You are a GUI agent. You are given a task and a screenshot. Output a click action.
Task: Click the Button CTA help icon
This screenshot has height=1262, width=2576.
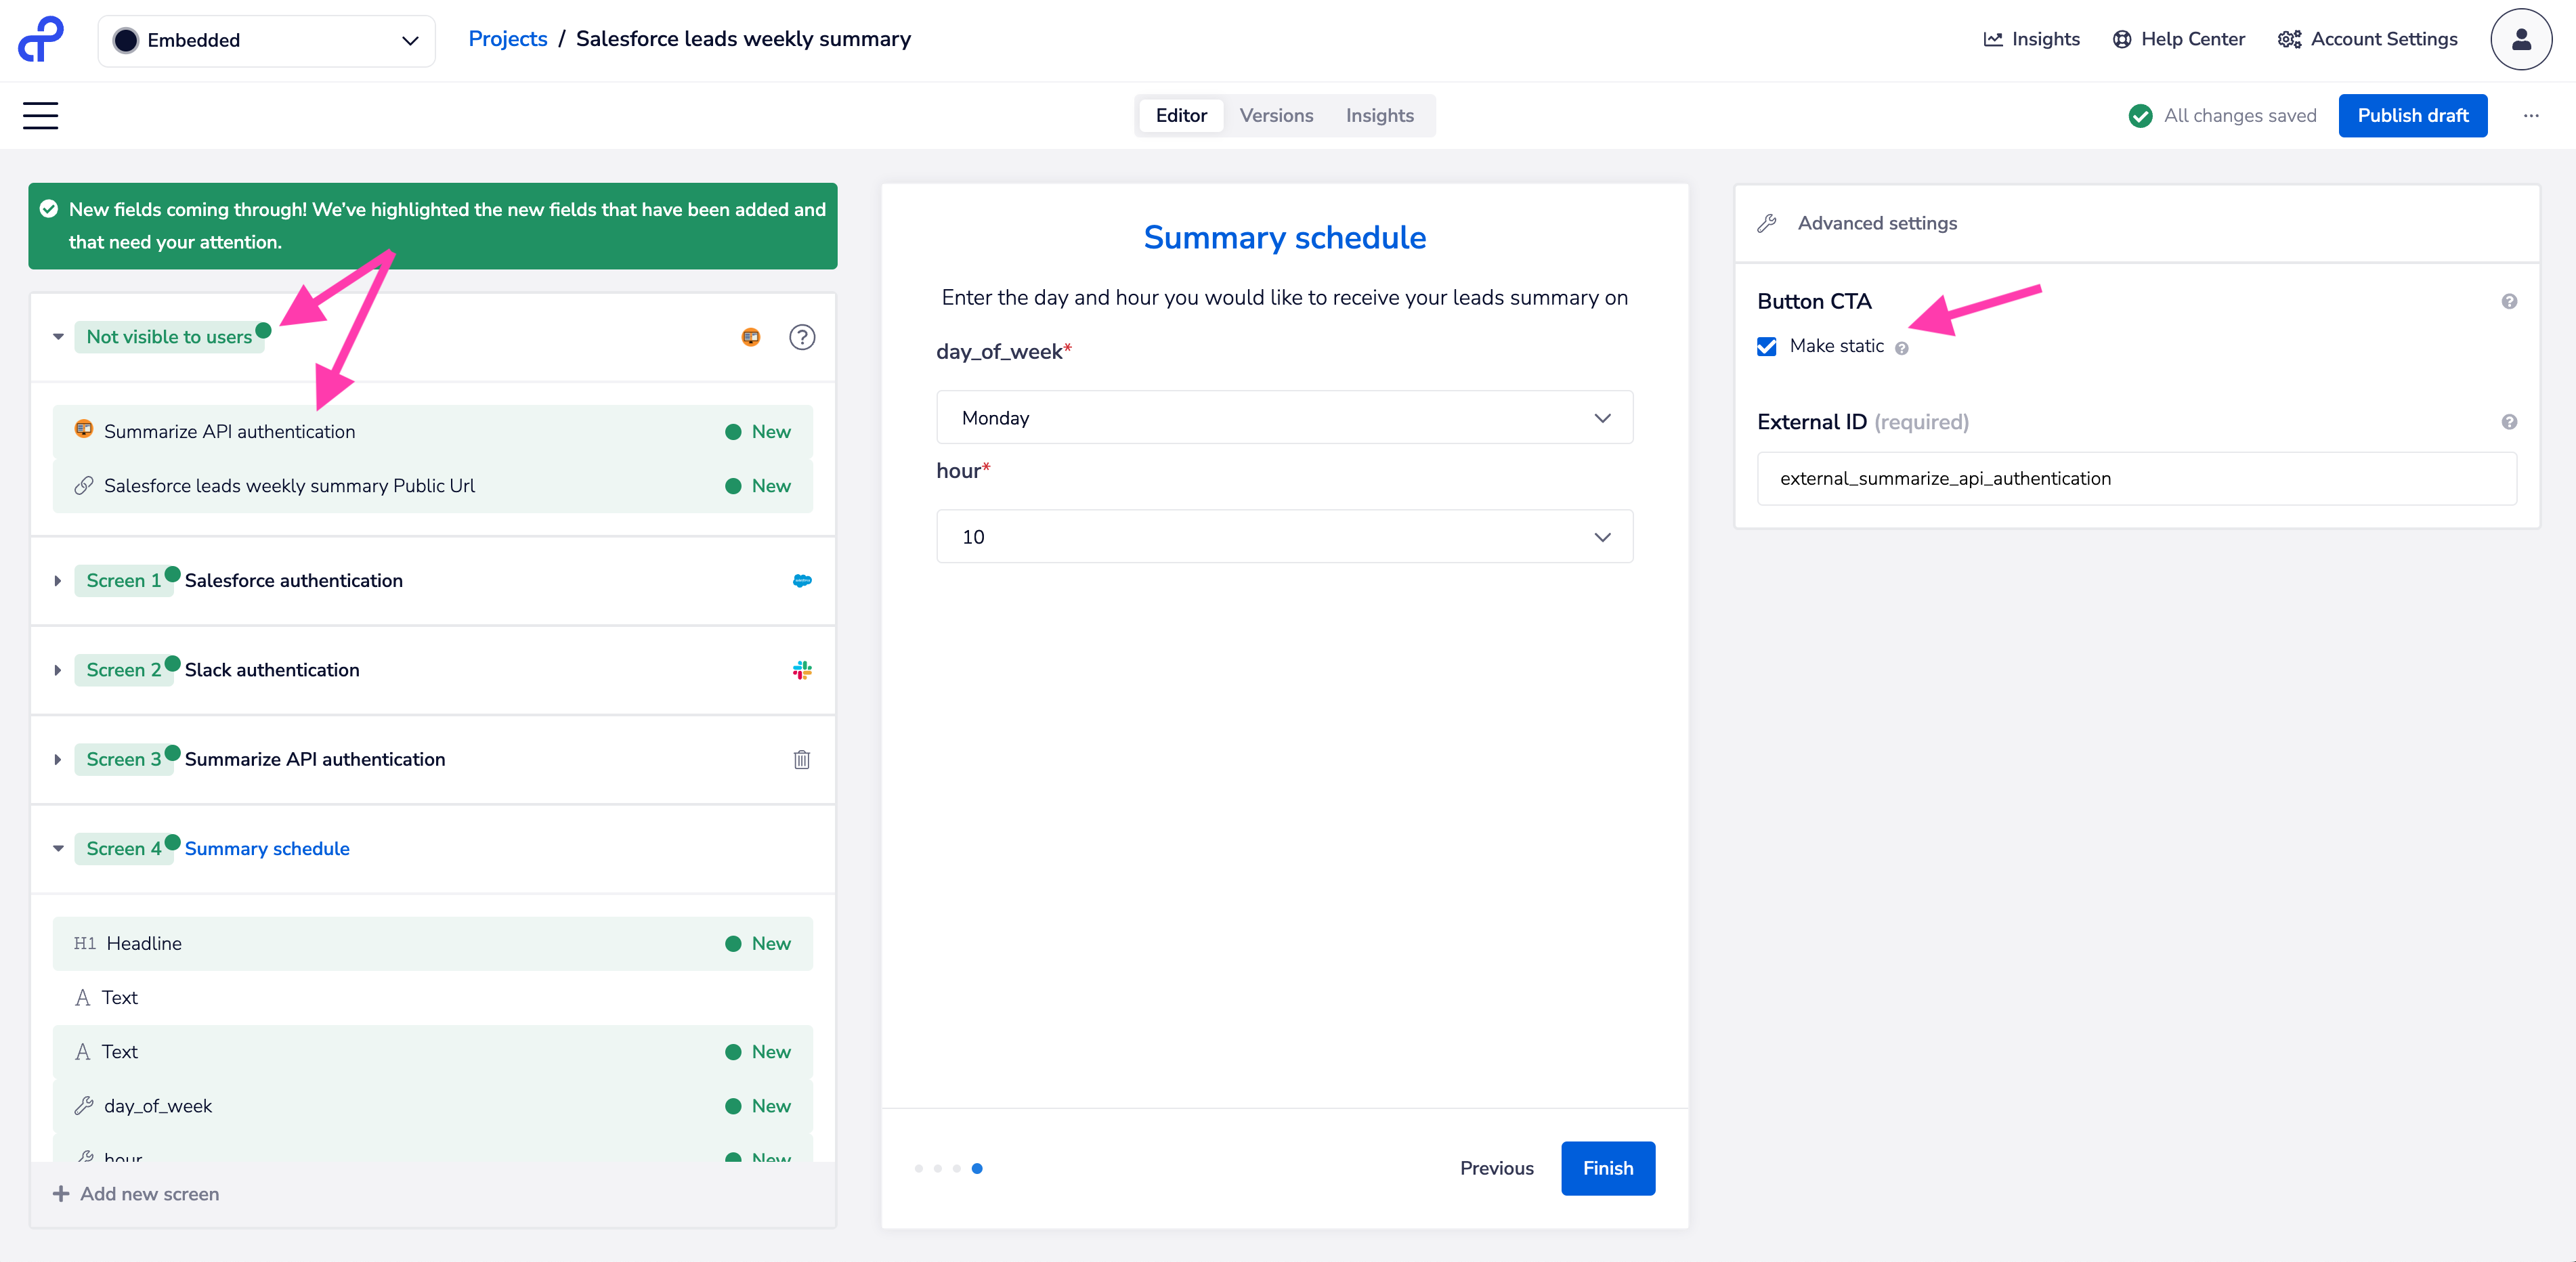[2508, 302]
